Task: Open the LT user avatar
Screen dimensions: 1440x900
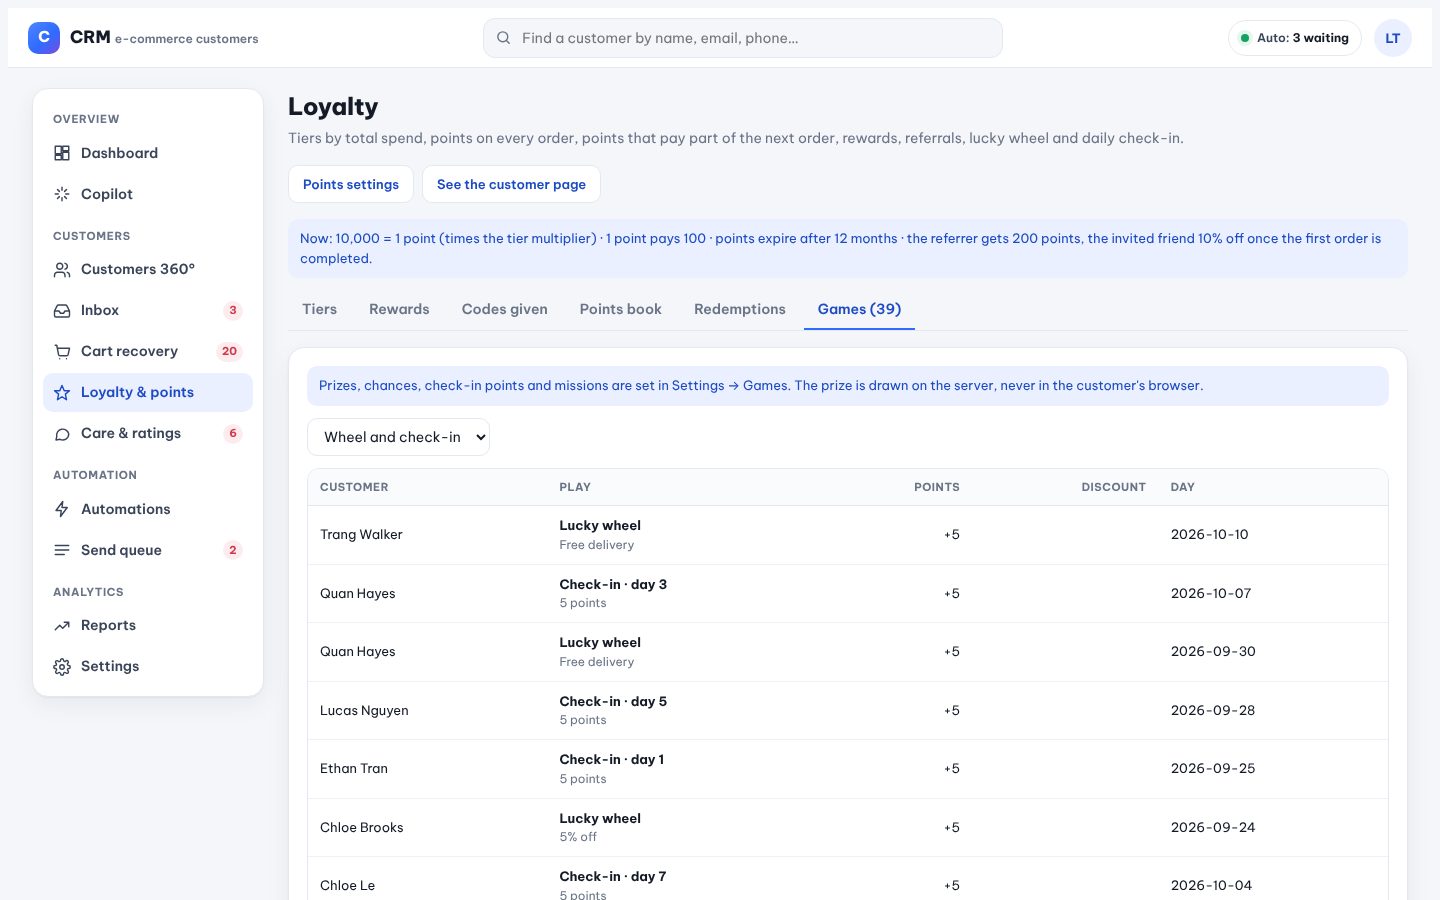Action: point(1393,38)
